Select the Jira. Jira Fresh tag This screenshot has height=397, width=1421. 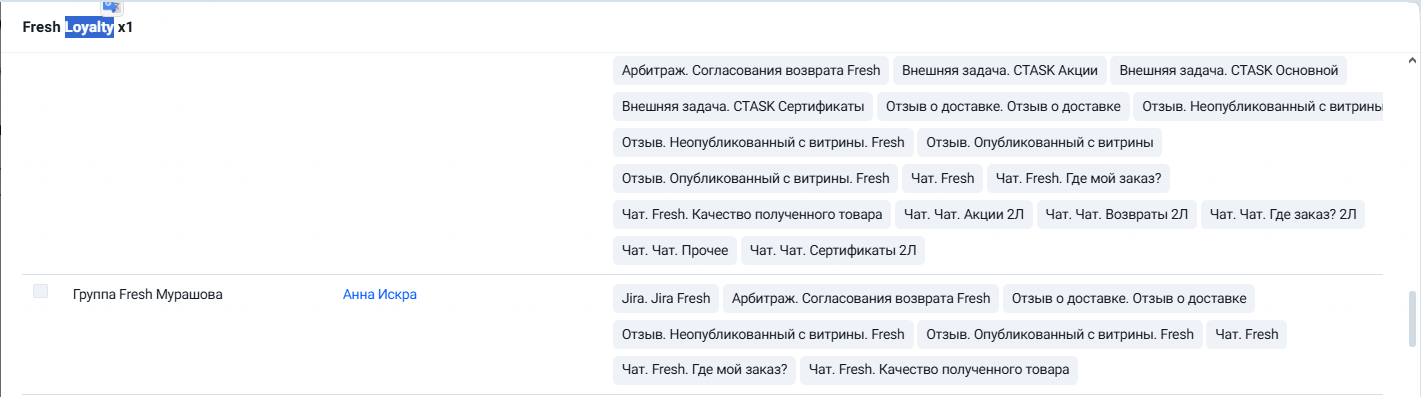click(666, 298)
